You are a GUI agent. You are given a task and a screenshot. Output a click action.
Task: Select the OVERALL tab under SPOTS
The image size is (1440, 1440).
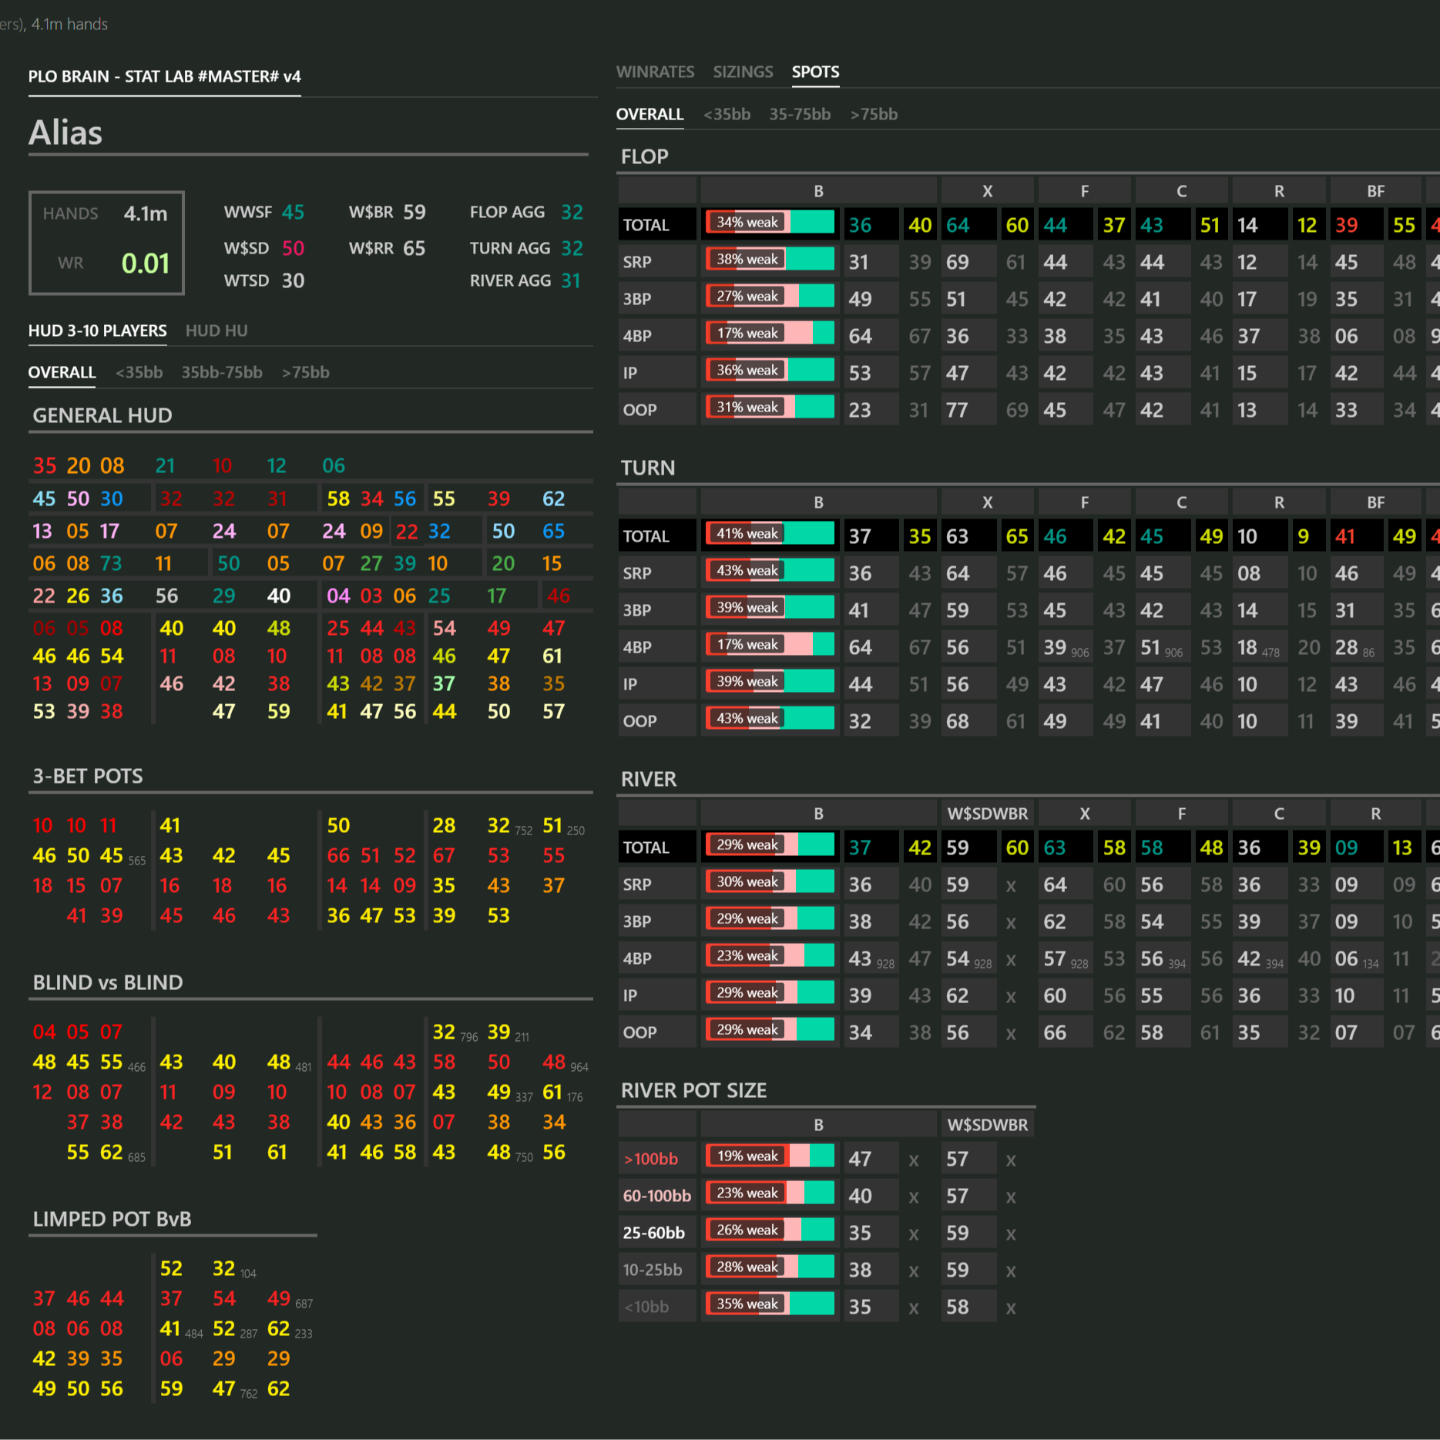(x=650, y=114)
